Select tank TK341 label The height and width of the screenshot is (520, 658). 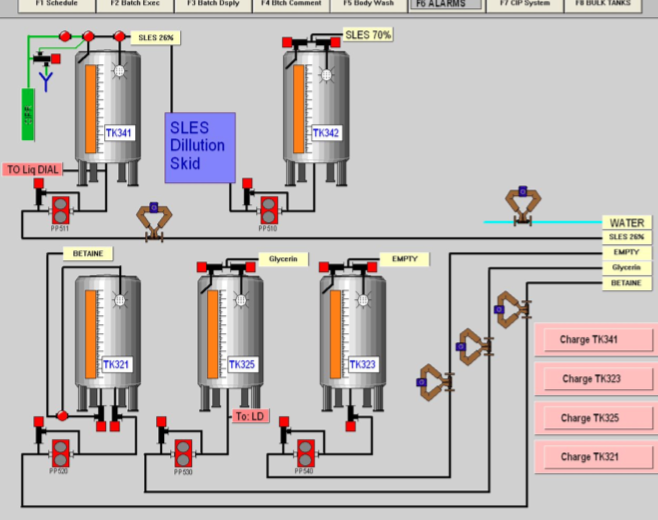click(x=118, y=133)
